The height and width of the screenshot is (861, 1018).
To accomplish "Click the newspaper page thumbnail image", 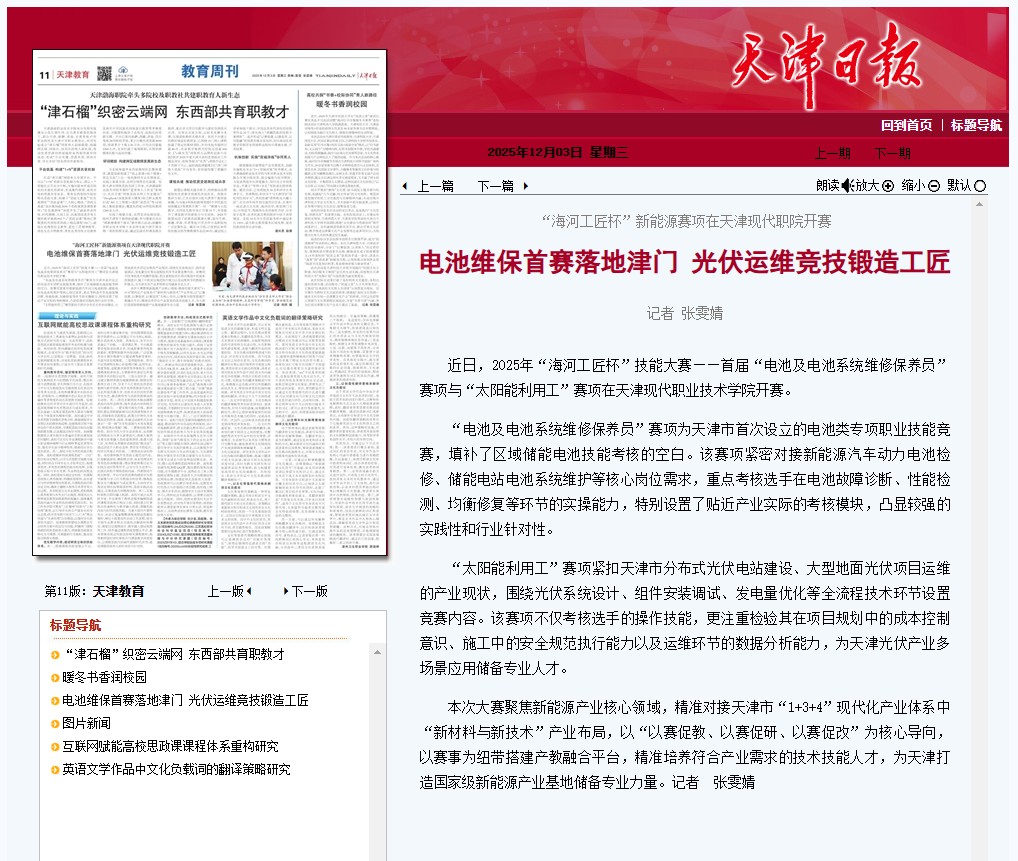I will tap(209, 302).
